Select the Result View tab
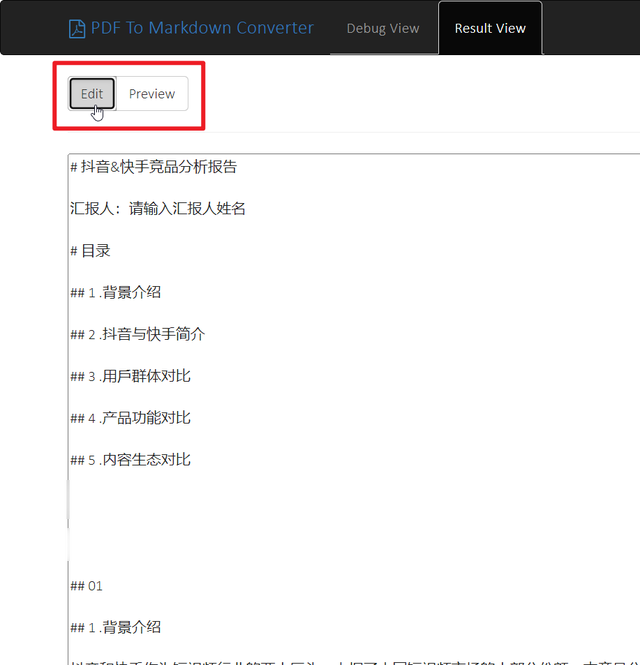The image size is (640, 665). point(490,28)
